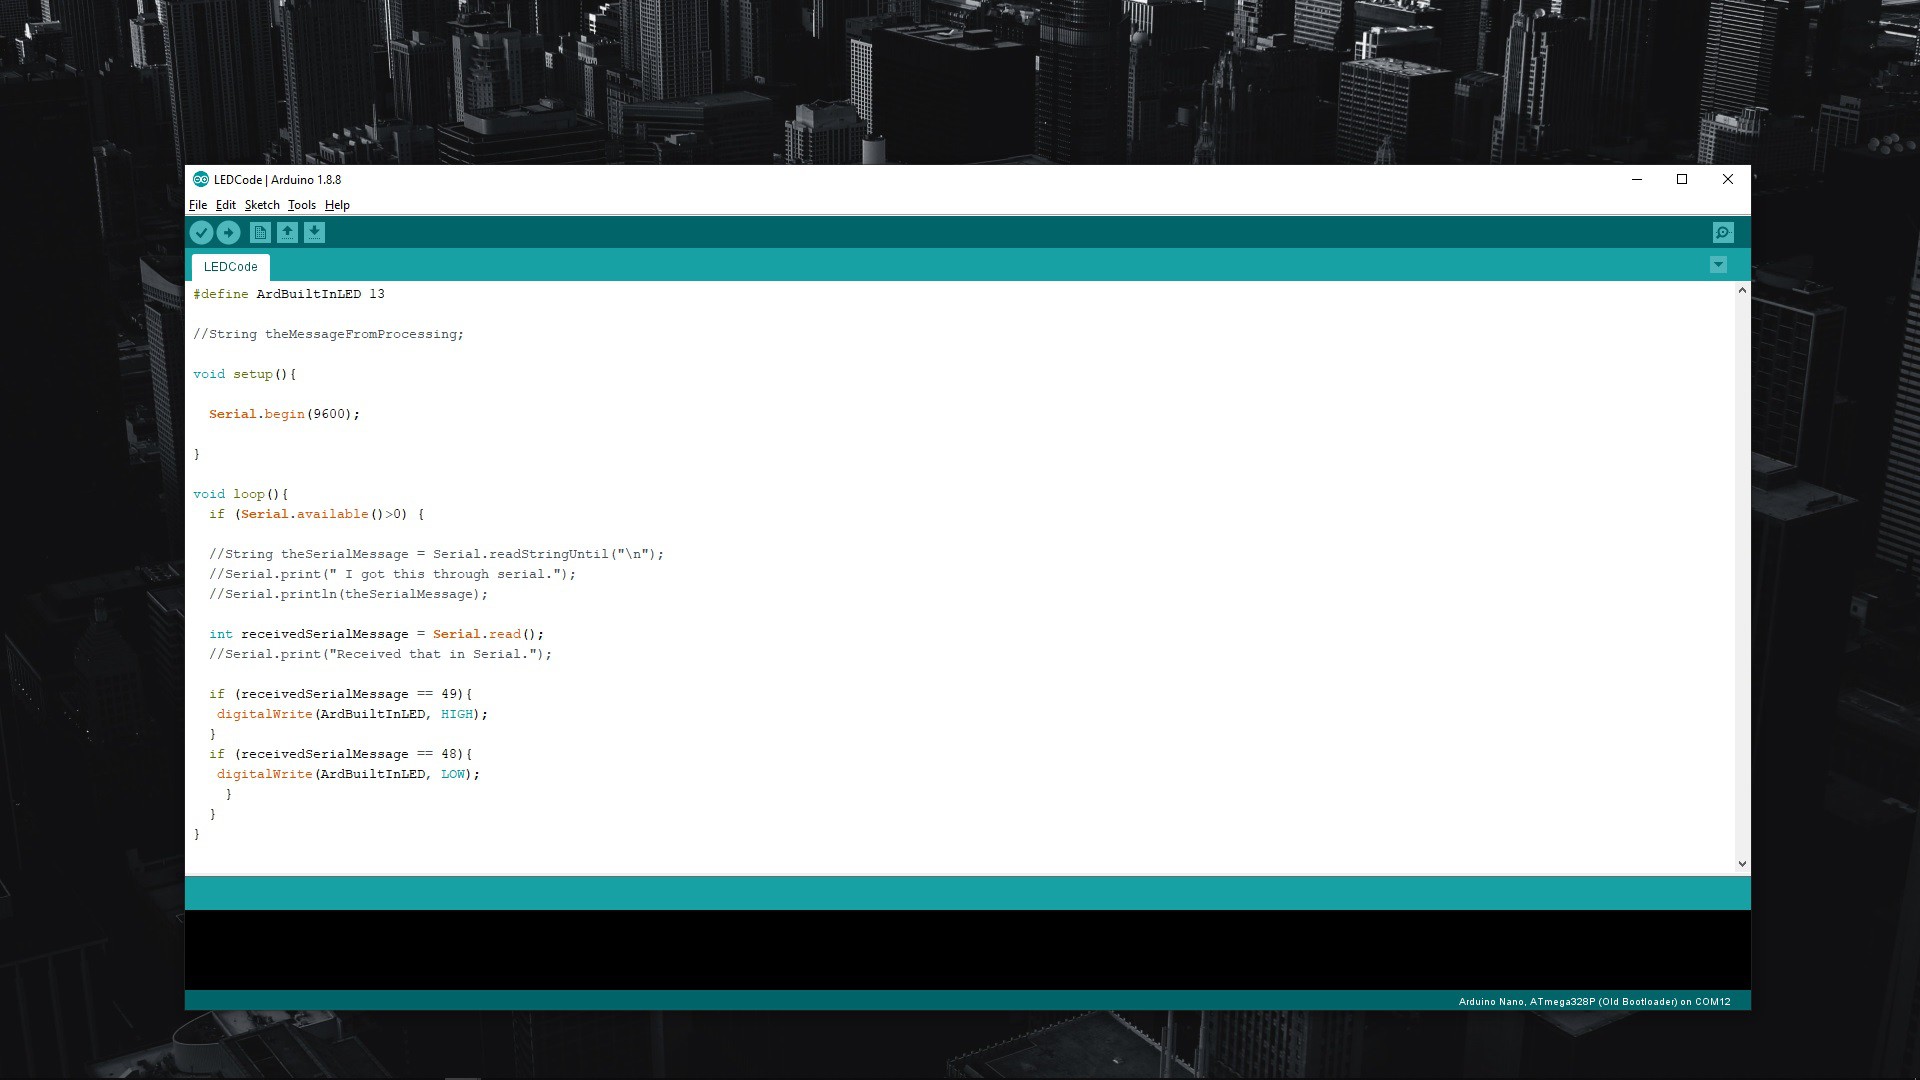Open the Tools menu

[301, 205]
